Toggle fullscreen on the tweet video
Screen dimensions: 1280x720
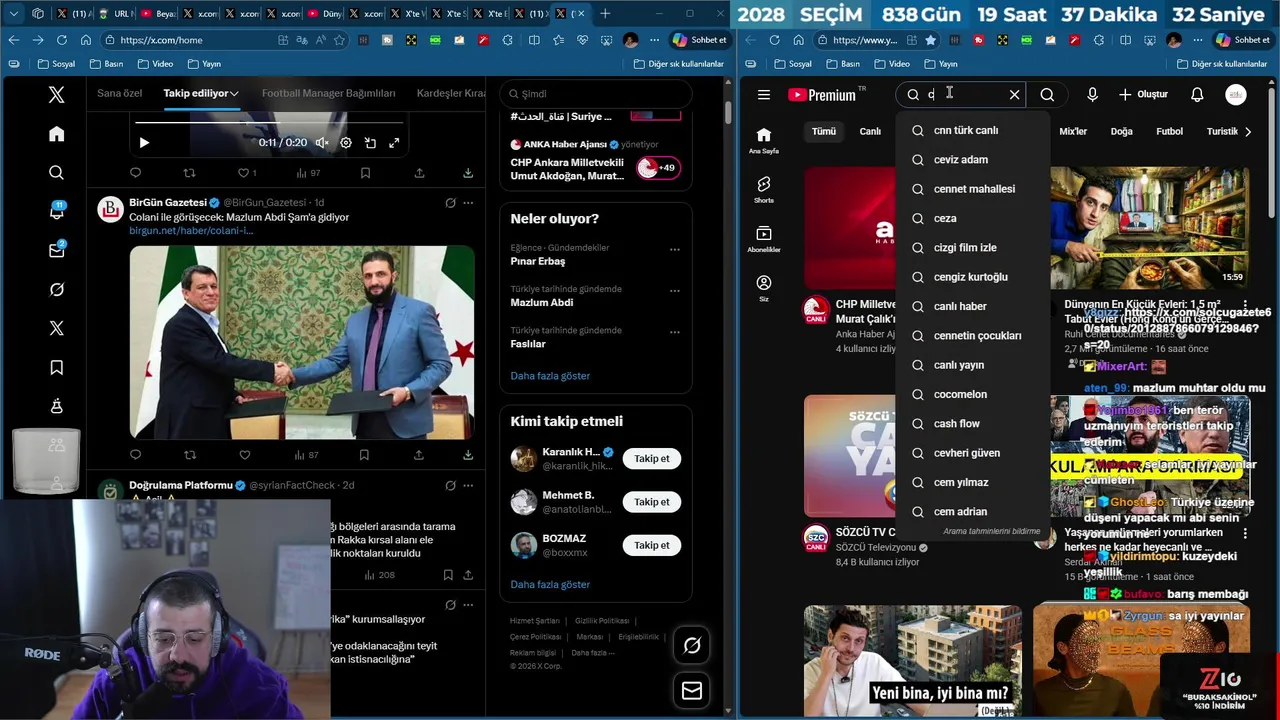pos(394,143)
